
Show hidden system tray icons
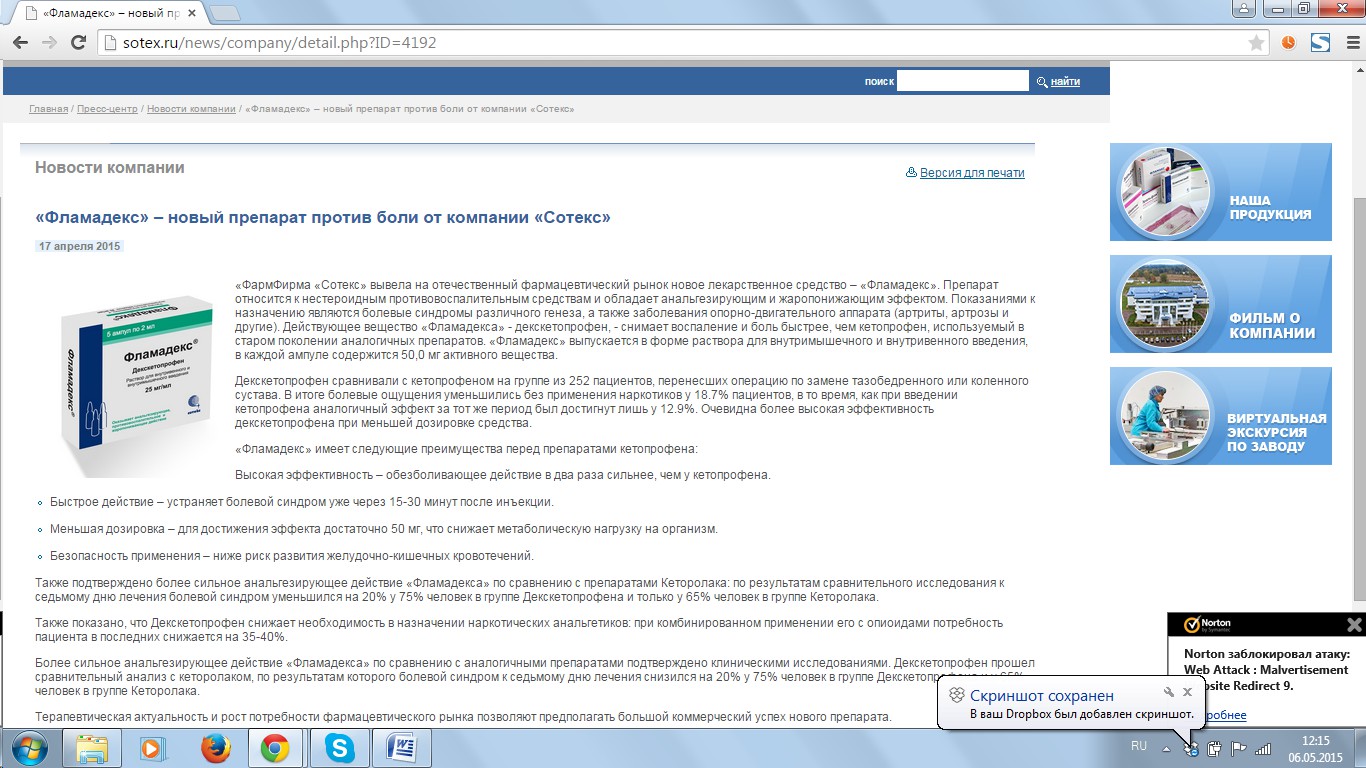tap(1166, 748)
